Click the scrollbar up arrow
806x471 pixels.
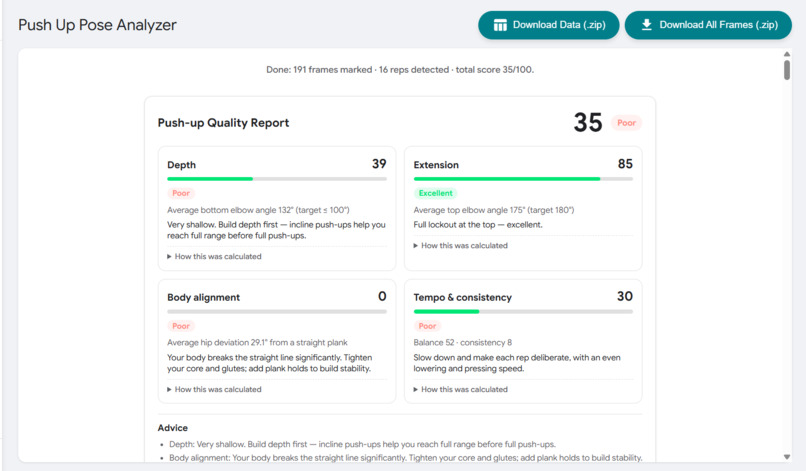(x=786, y=54)
